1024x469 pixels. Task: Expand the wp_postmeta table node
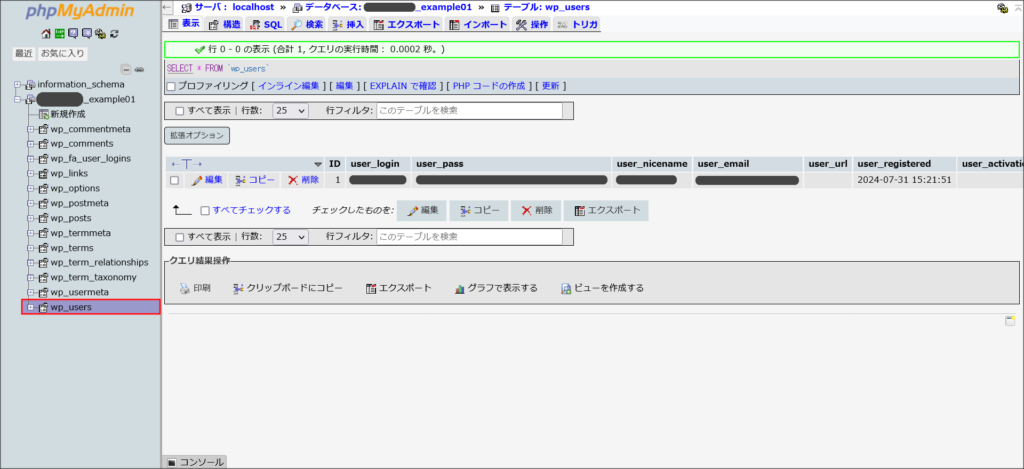[30, 203]
